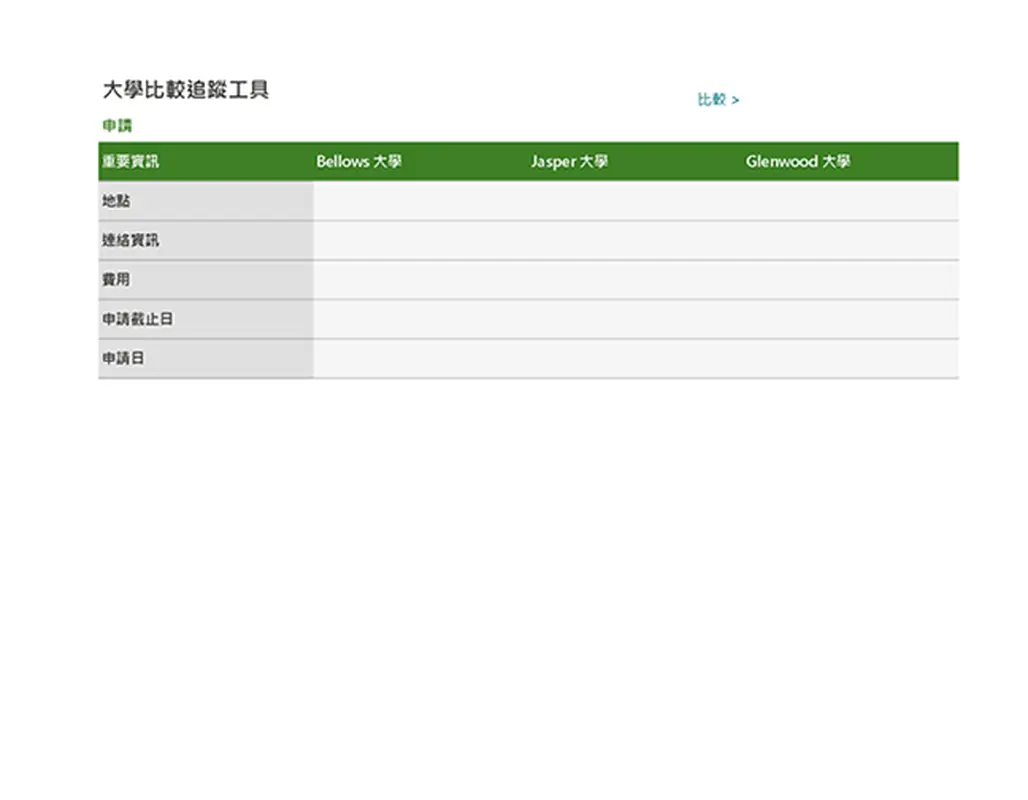Screen dimensions: 1028x800
Task: Select the 費用 cell for Bellows 大學
Action: click(x=420, y=280)
